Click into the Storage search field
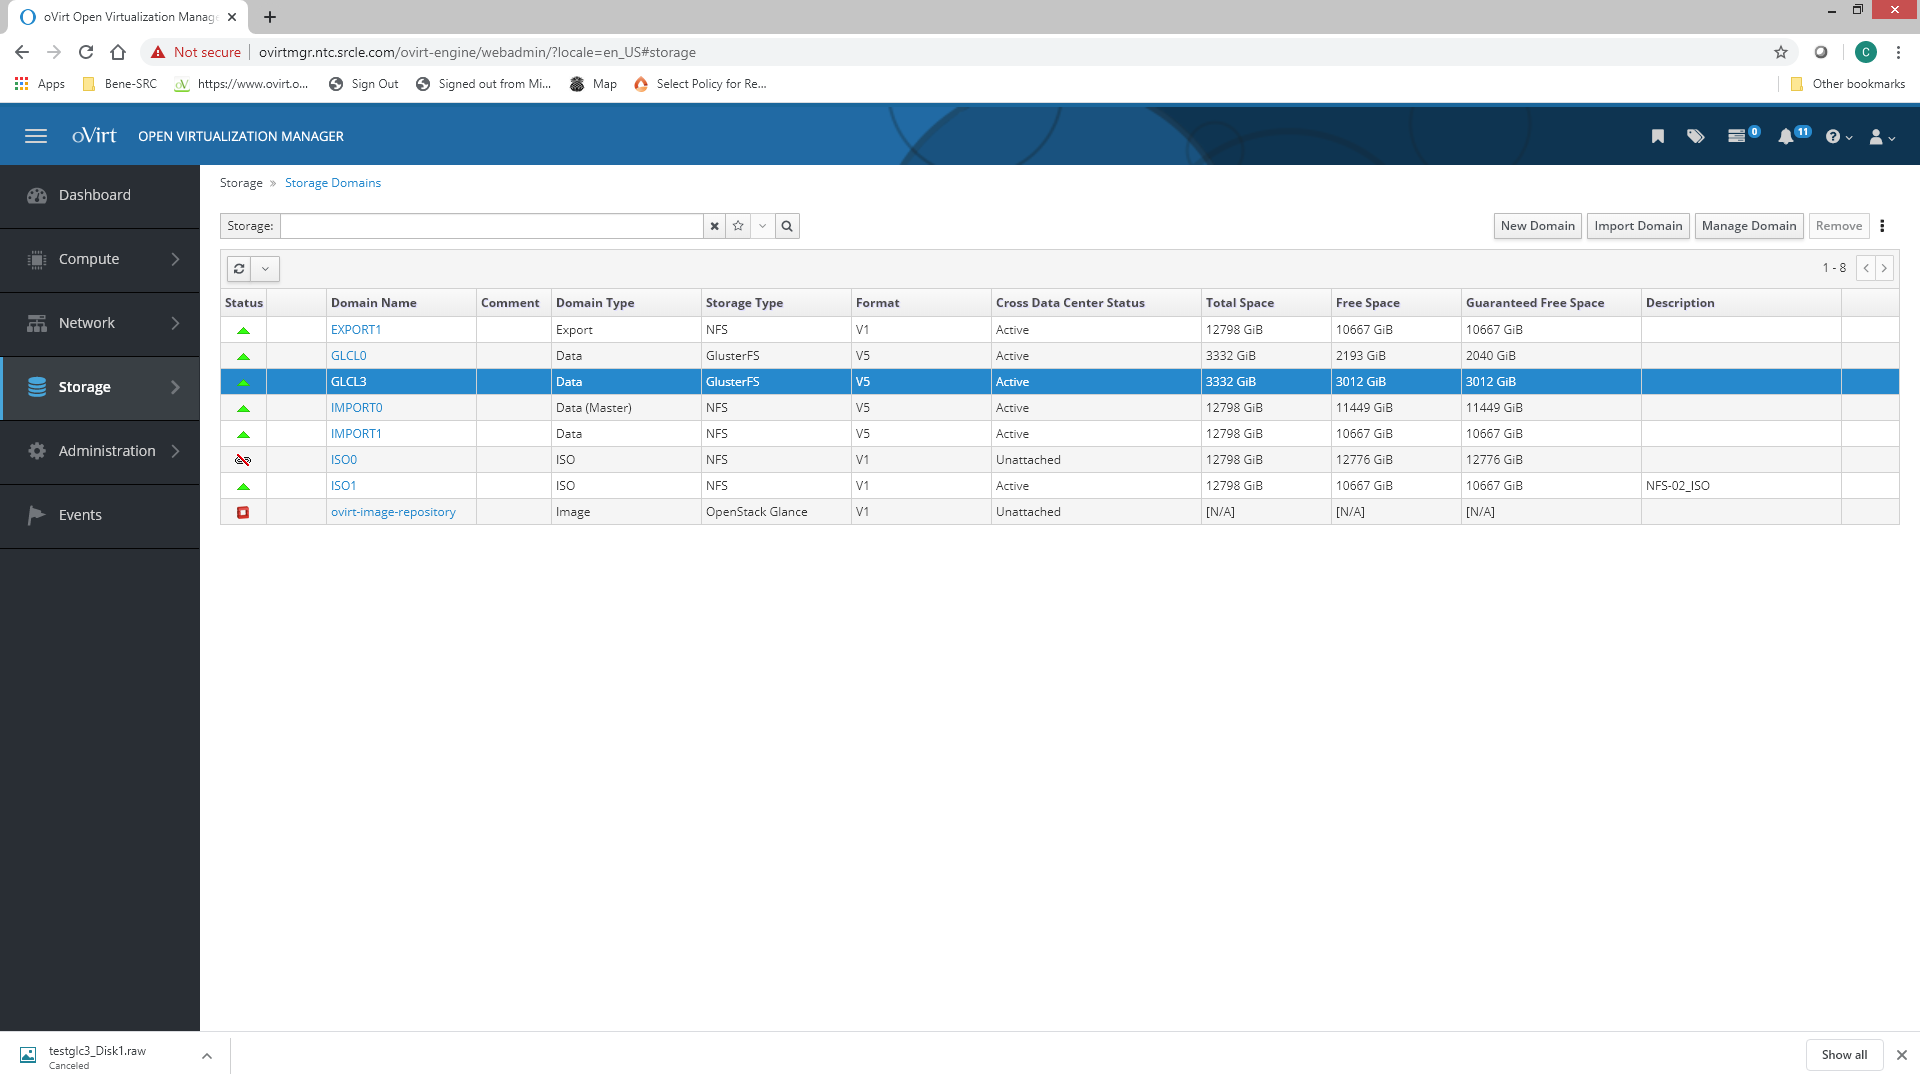 [x=491, y=226]
